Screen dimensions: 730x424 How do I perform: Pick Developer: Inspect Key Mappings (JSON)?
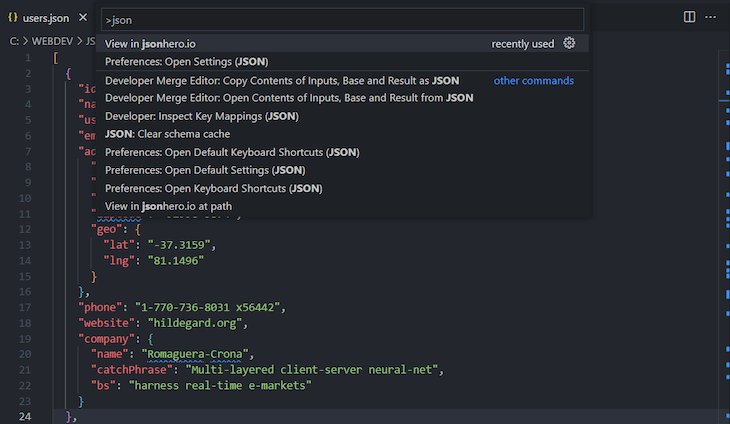(x=202, y=116)
